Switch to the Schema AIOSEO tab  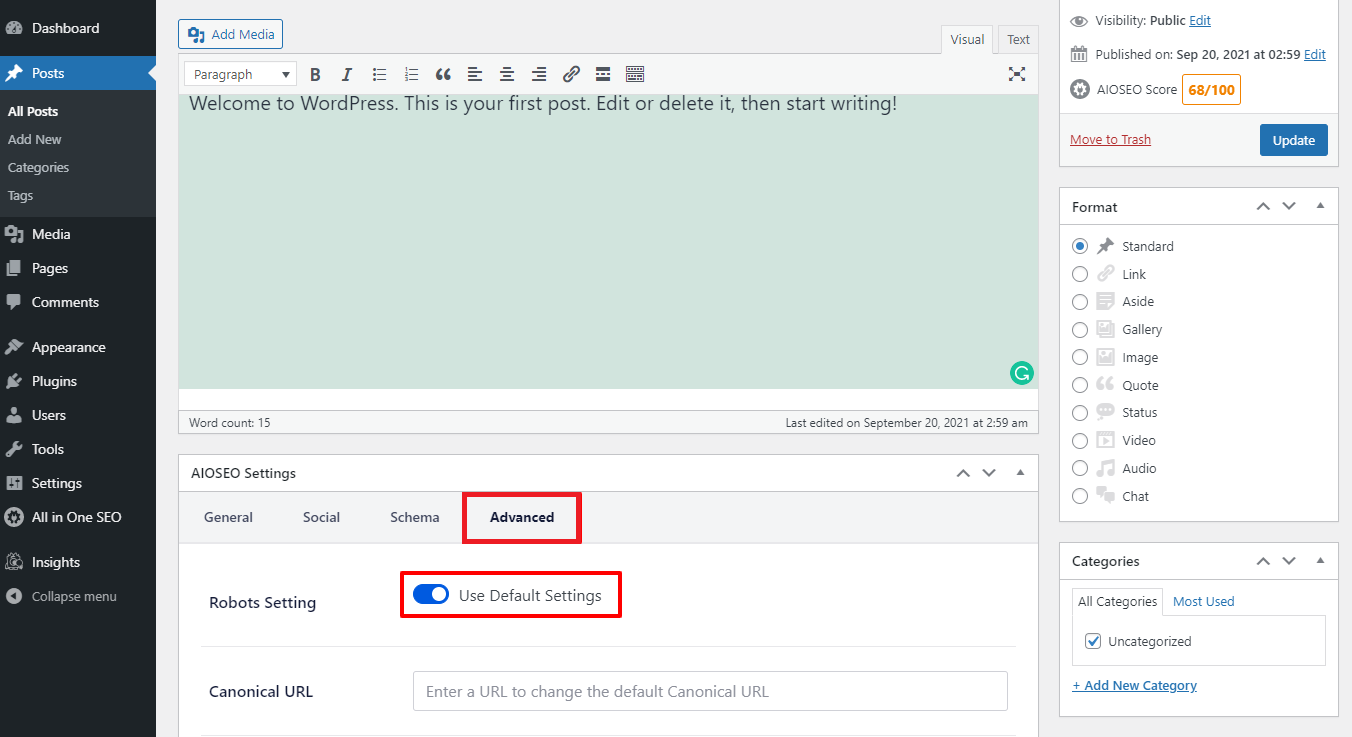tap(415, 517)
